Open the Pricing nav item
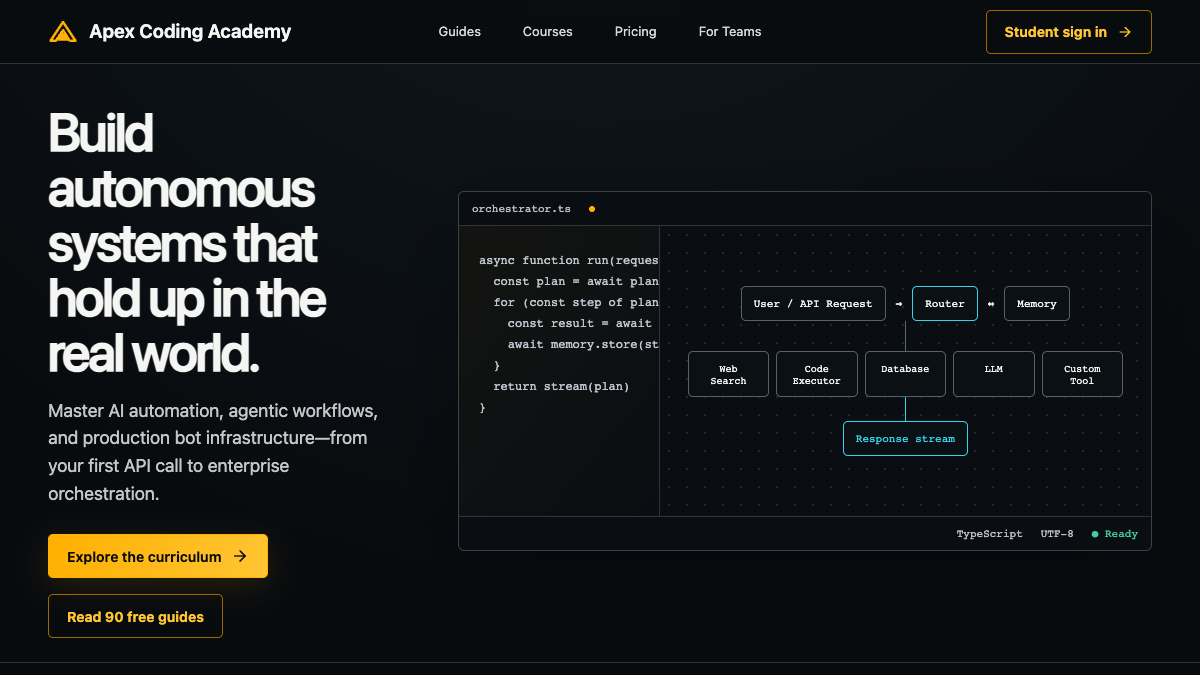This screenshot has width=1200, height=675. click(x=636, y=32)
